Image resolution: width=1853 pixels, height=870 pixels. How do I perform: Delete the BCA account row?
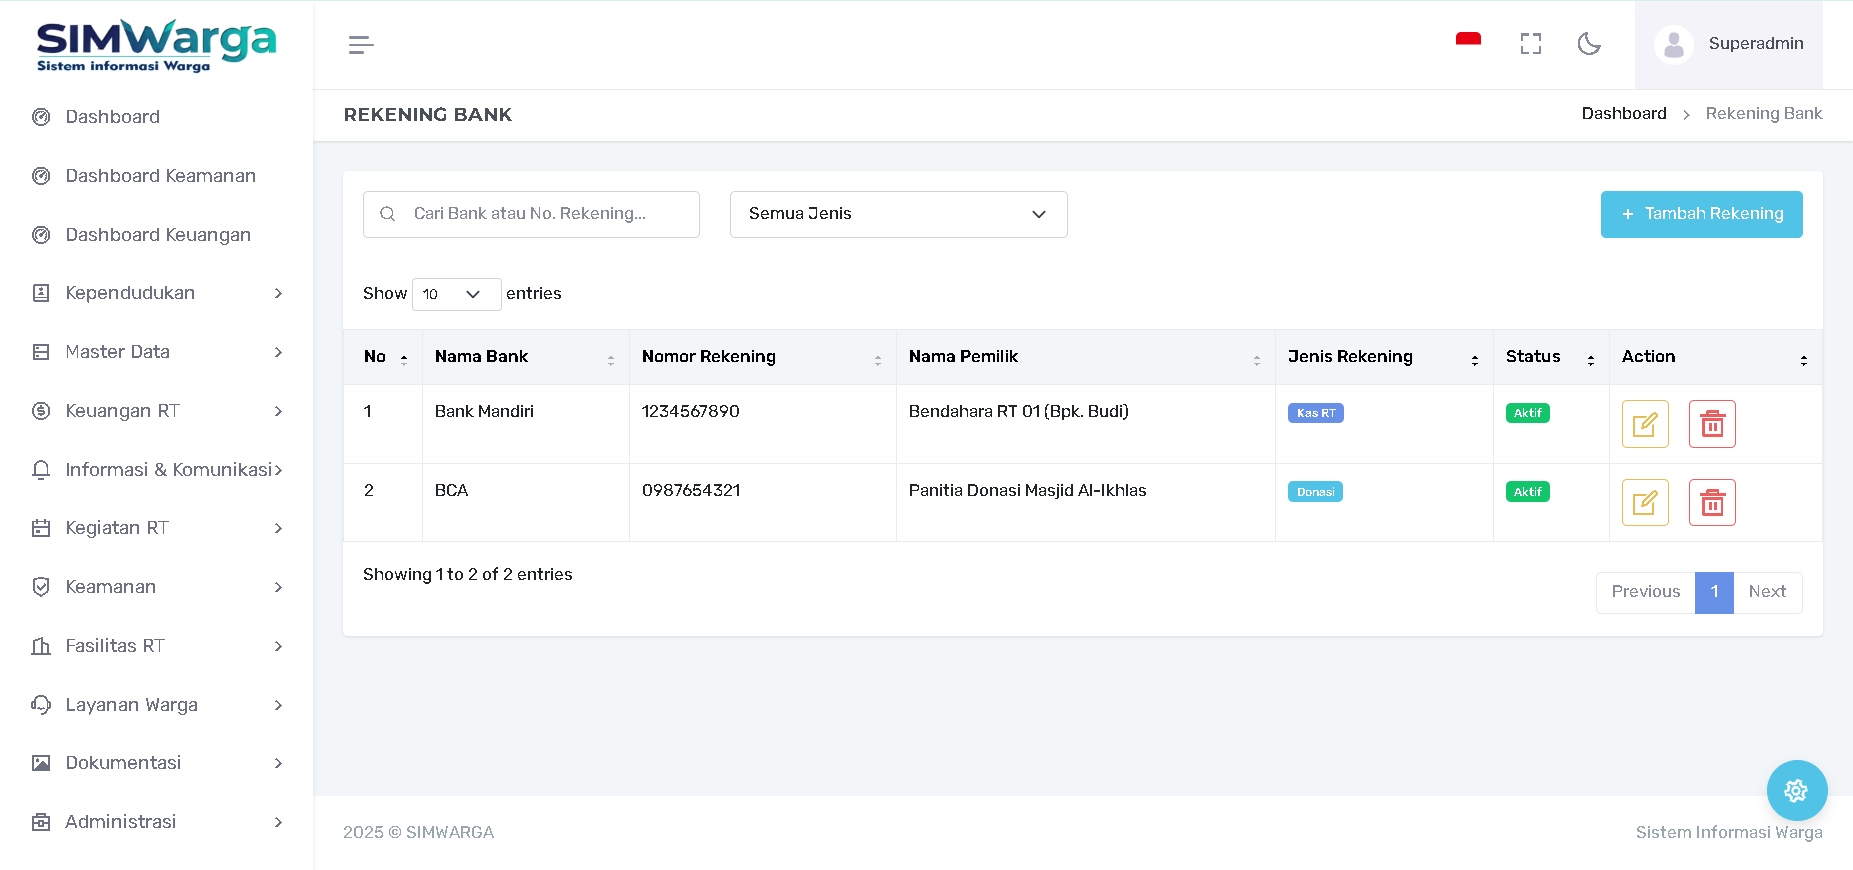1711,503
